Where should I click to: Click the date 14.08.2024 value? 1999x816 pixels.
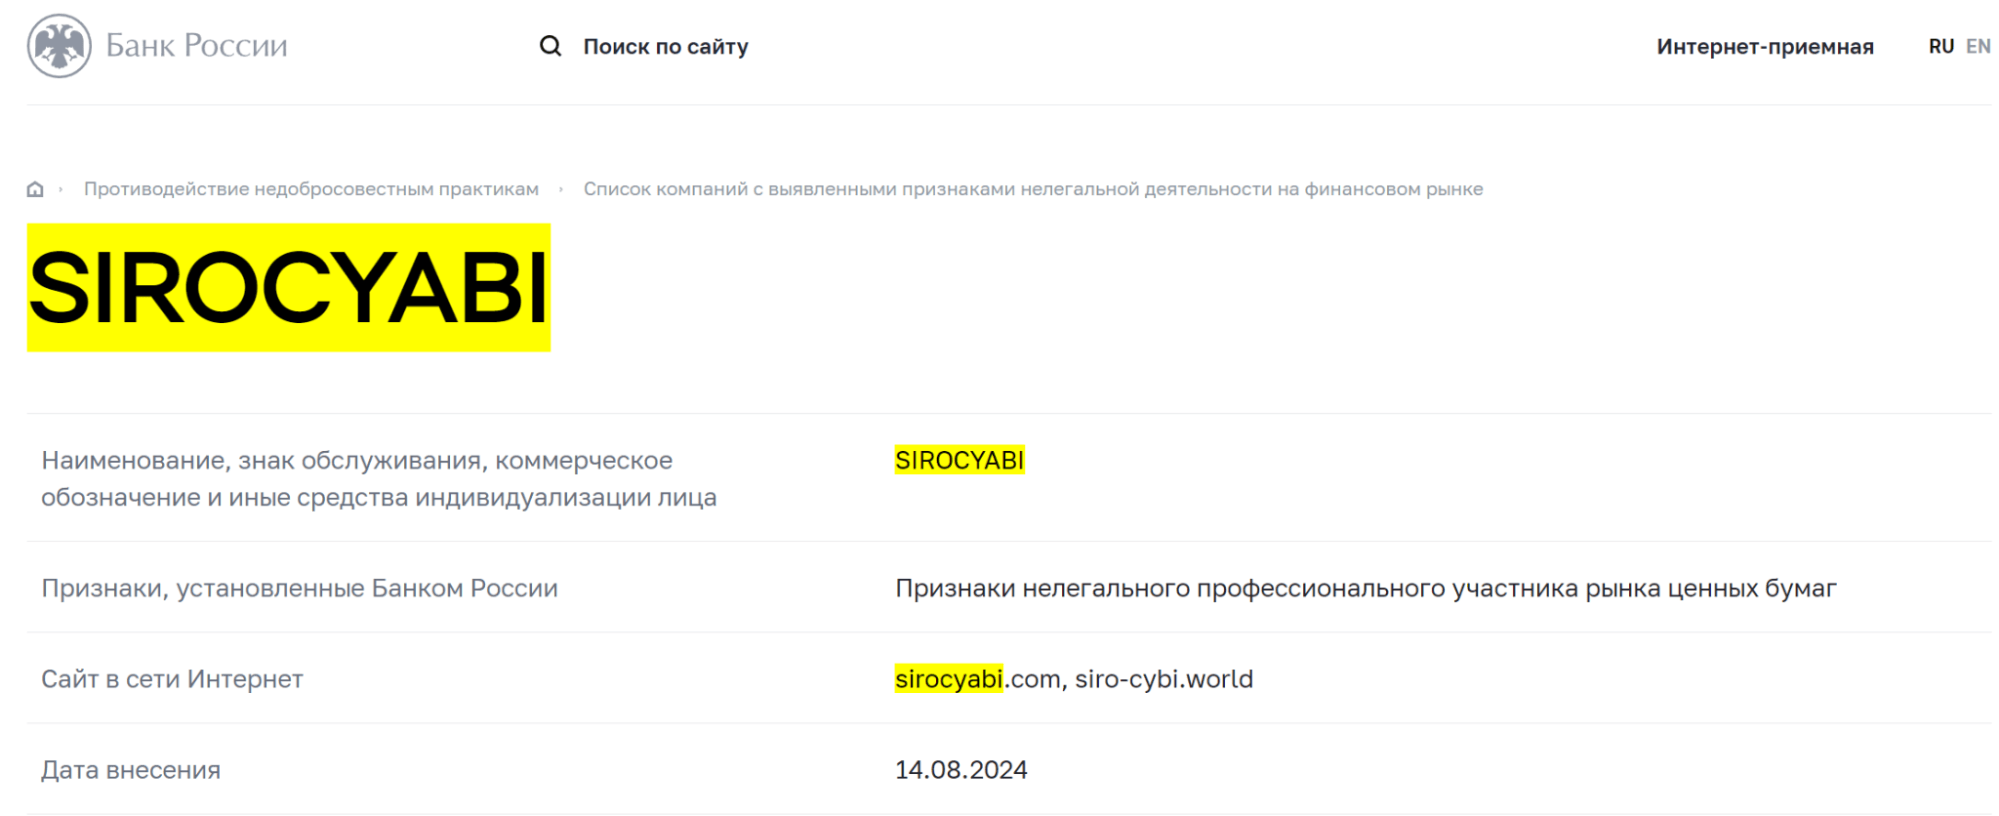961,770
